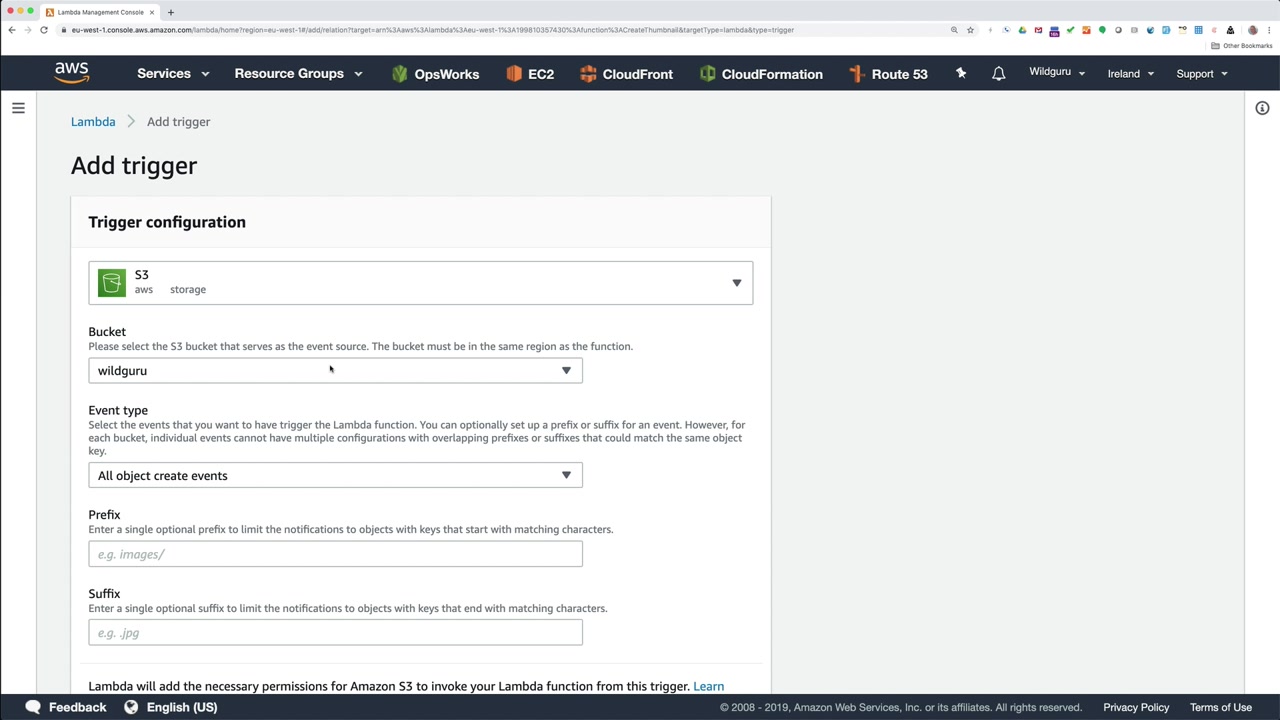Image resolution: width=1280 pixels, height=720 pixels.
Task: Click the CloudFormation shortcut label
Action: [x=772, y=74]
